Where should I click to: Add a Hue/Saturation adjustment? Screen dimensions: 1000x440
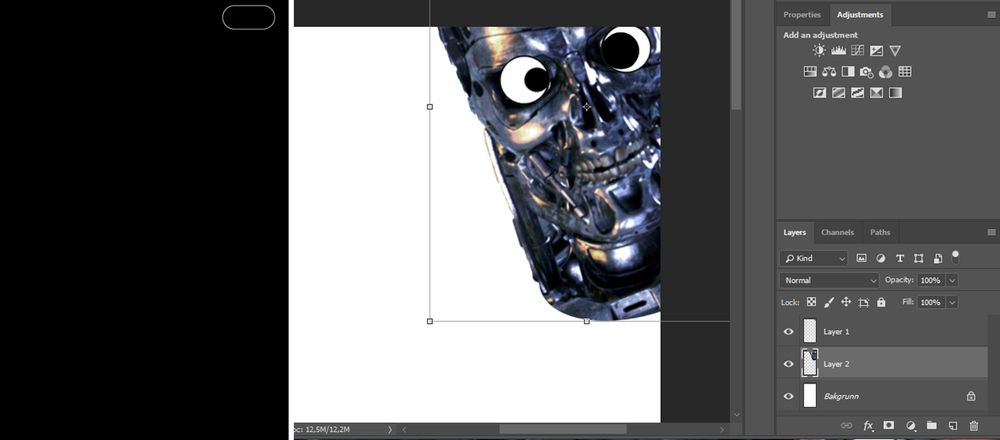coord(810,71)
